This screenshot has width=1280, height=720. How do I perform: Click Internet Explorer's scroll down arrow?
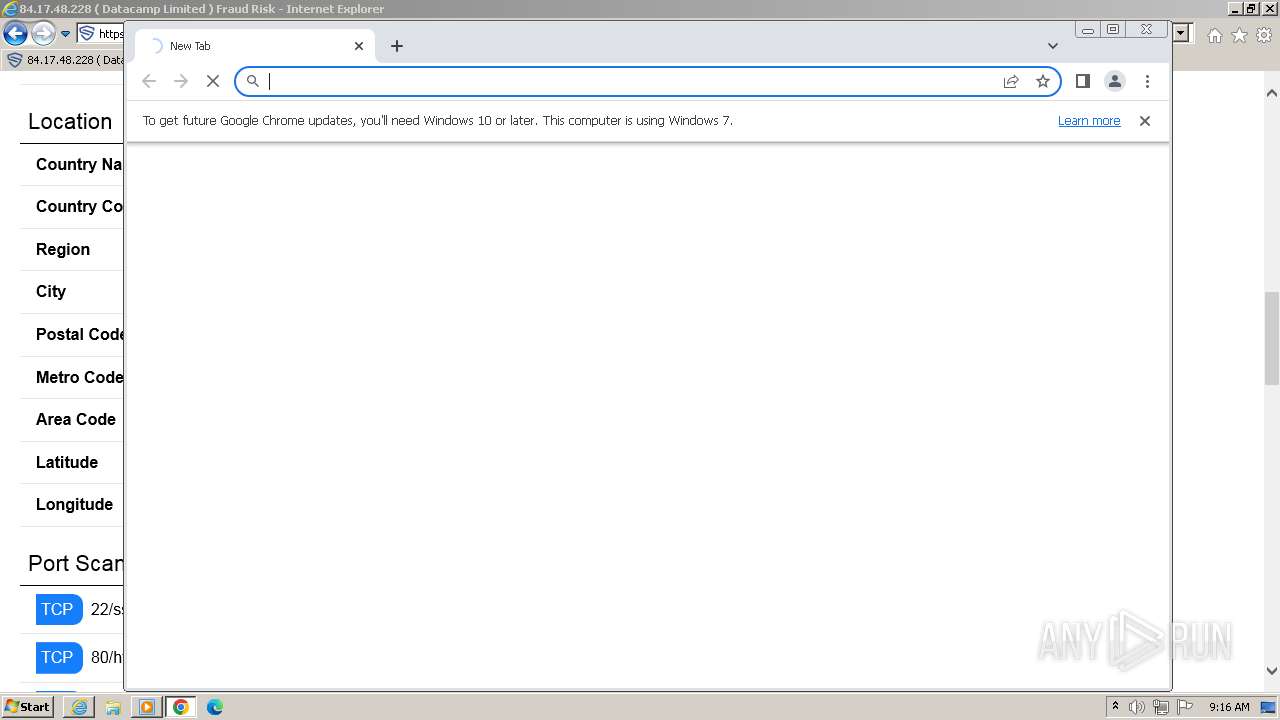(x=1272, y=671)
